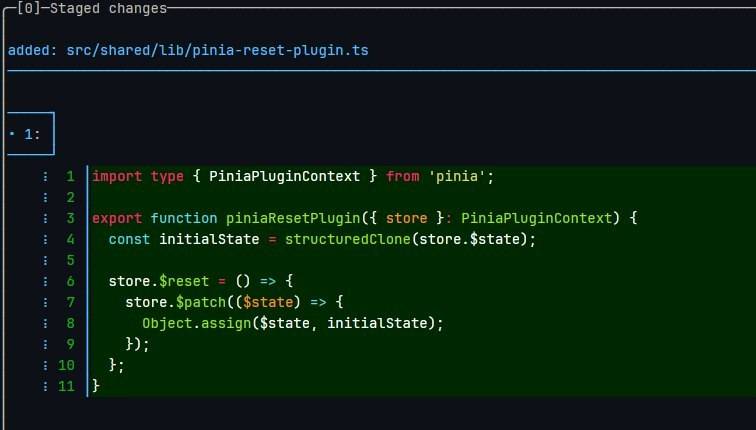Click the 'pinia' string literal
Viewport: 756px width, 430px height.
tap(457, 176)
